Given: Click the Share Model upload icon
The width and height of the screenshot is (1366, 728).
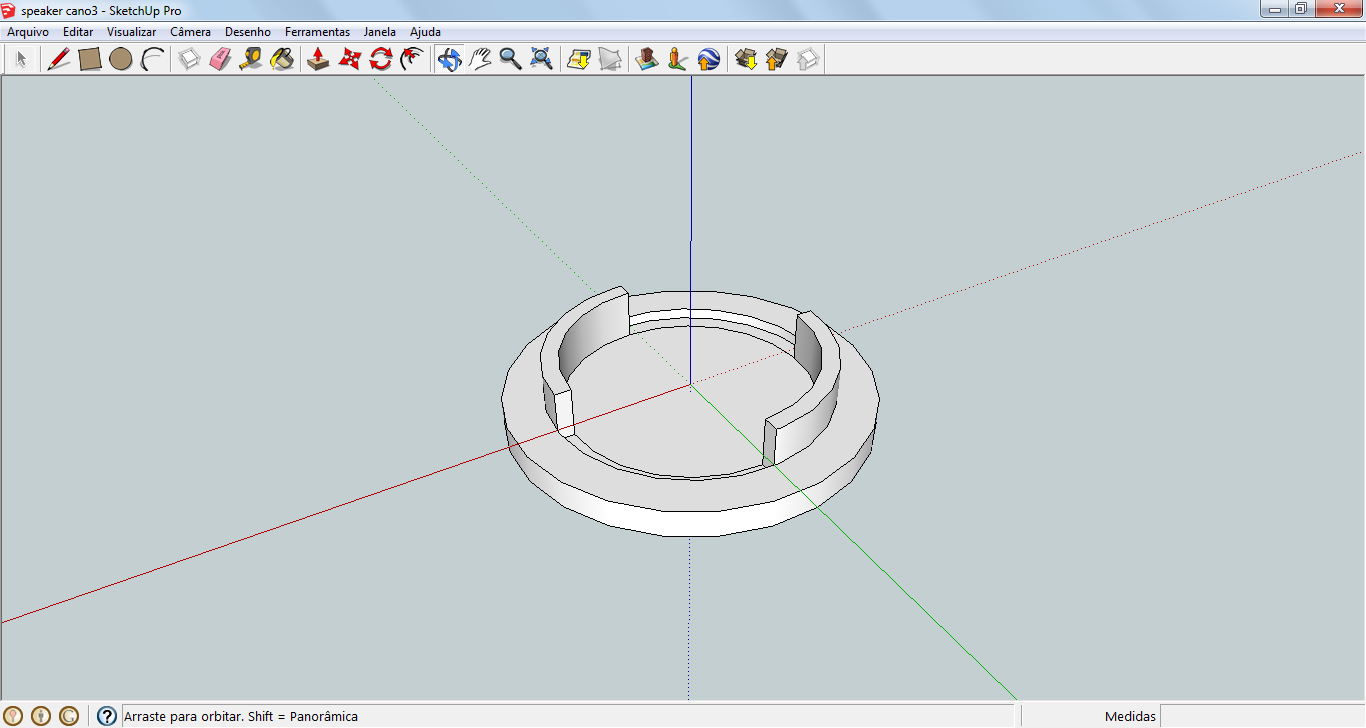Looking at the screenshot, I should pyautogui.click(x=777, y=60).
